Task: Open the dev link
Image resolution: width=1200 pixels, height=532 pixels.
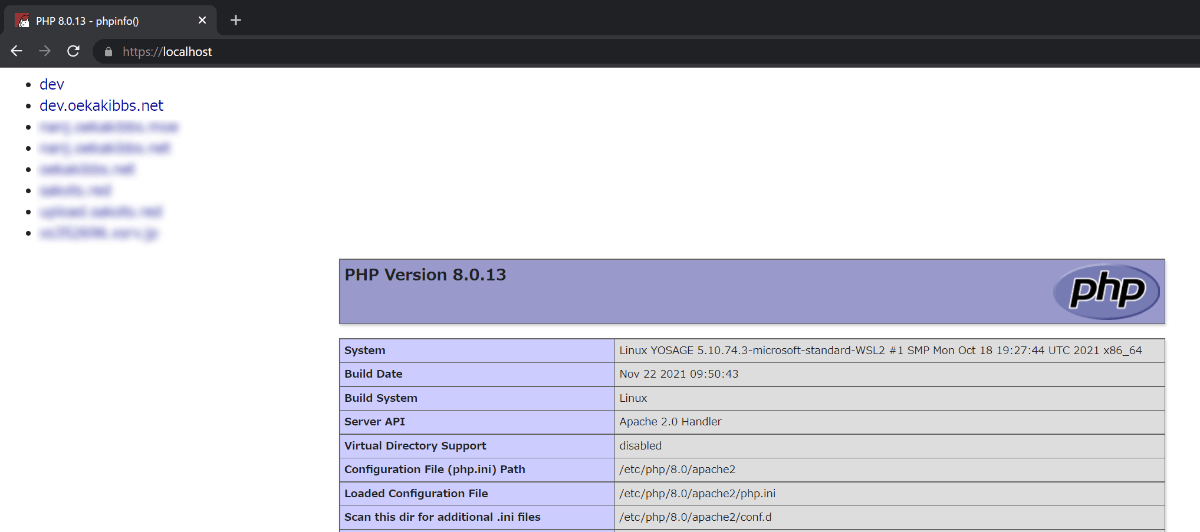Action: coord(52,84)
